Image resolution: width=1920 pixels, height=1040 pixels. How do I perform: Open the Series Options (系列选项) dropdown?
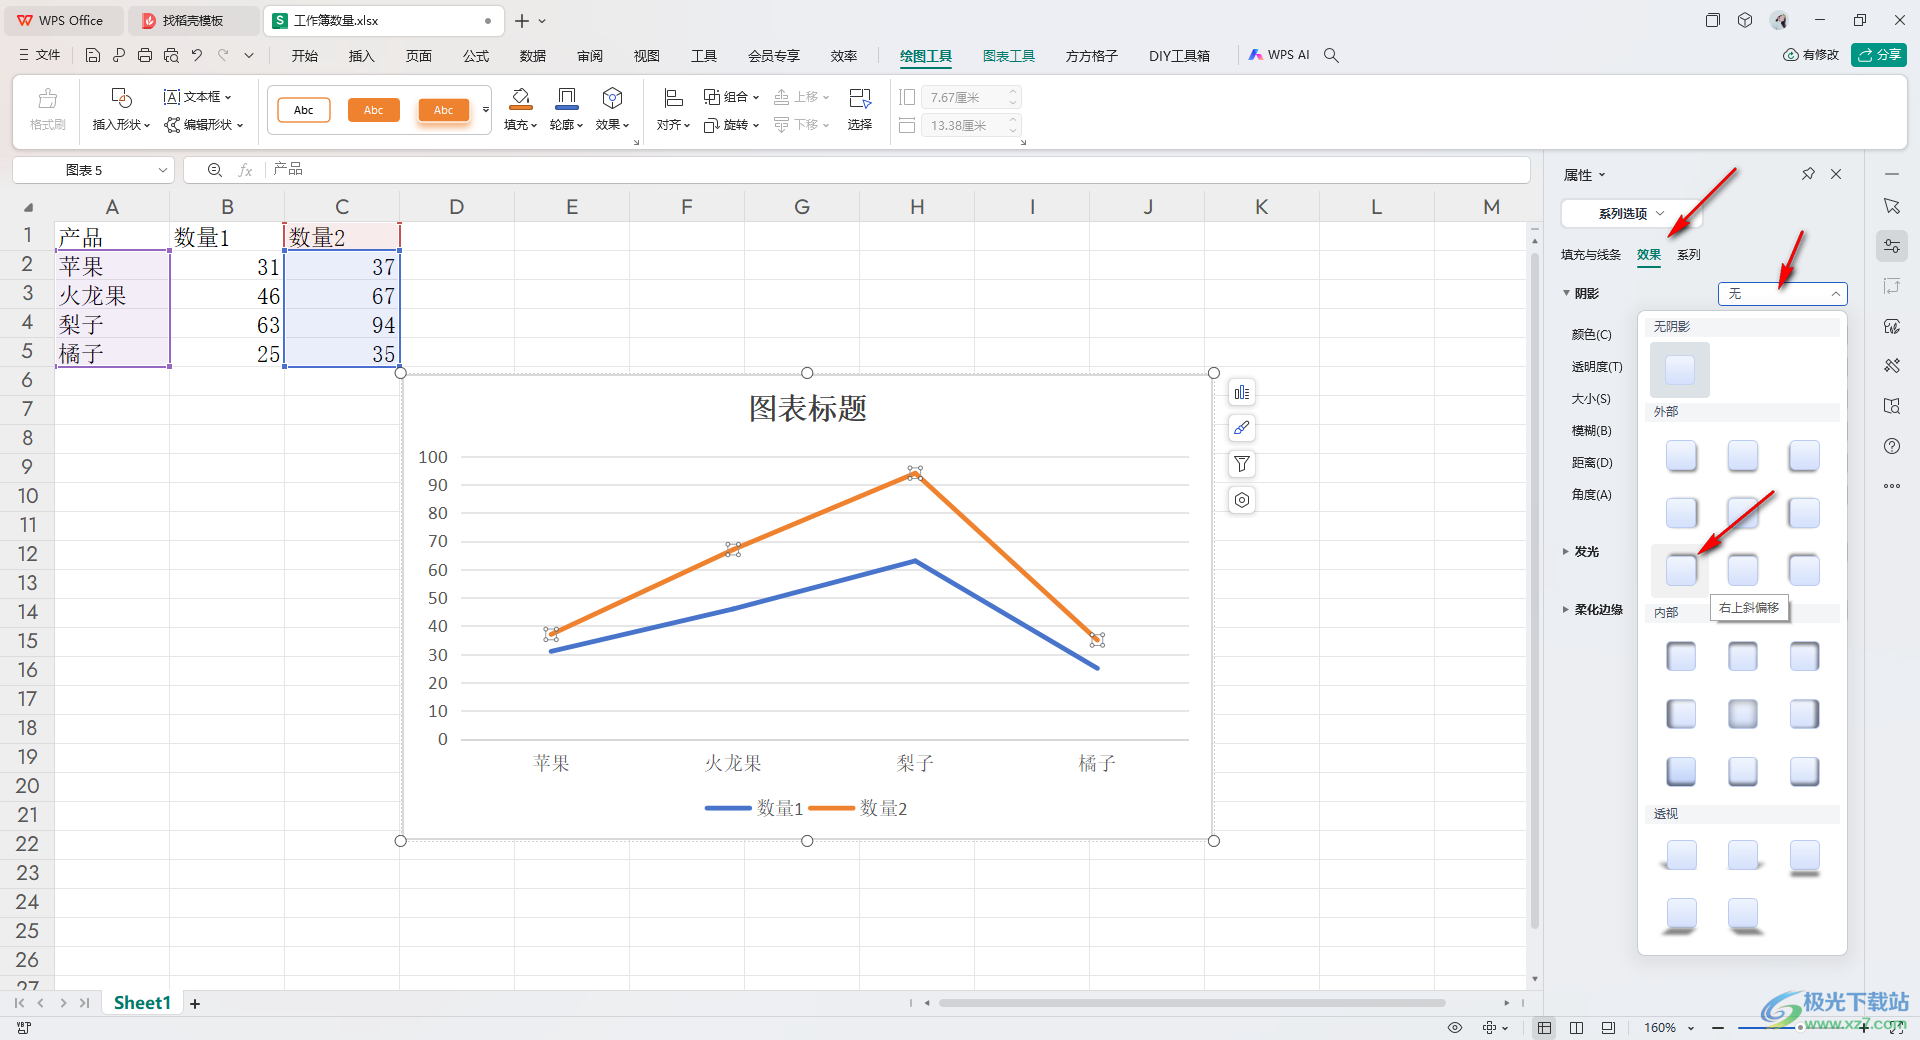pos(1632,213)
